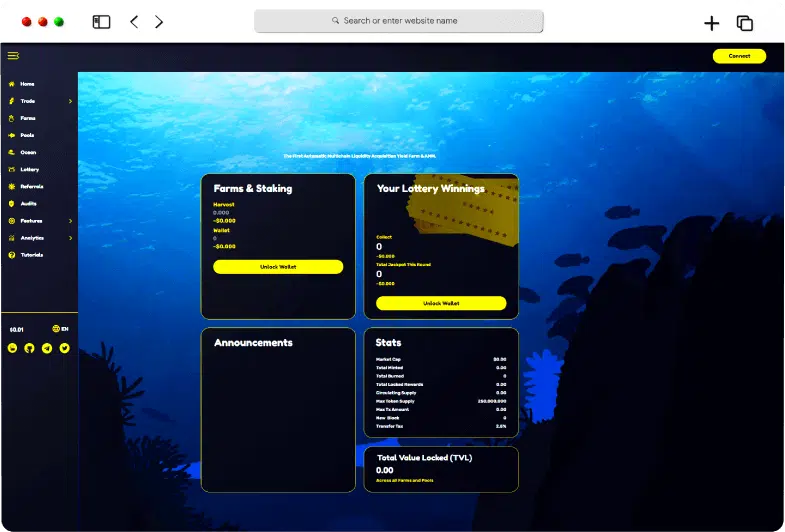This screenshot has width=785, height=532.
Task: Click Unlock Wallet in Your Lottery Winnings
Action: point(441,303)
